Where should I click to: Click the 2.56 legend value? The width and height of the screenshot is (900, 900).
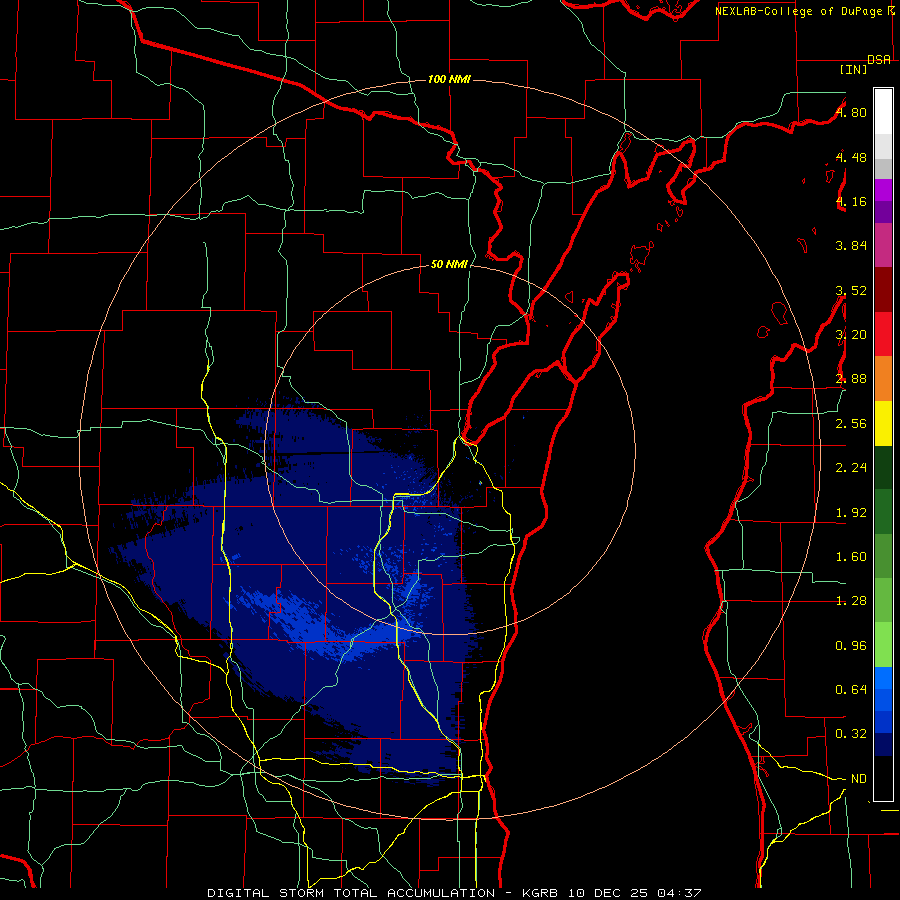point(851,424)
